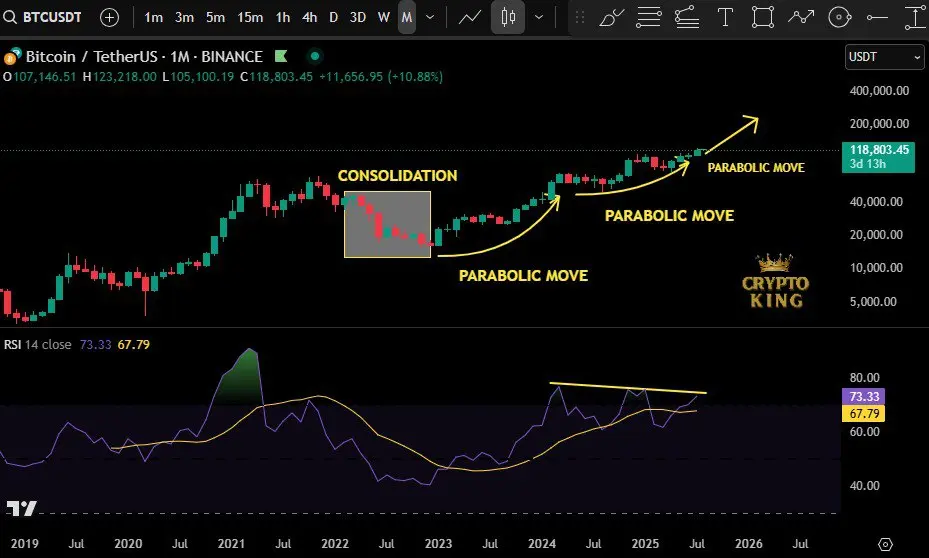Select the brush drawing tool

pyautogui.click(x=612, y=17)
